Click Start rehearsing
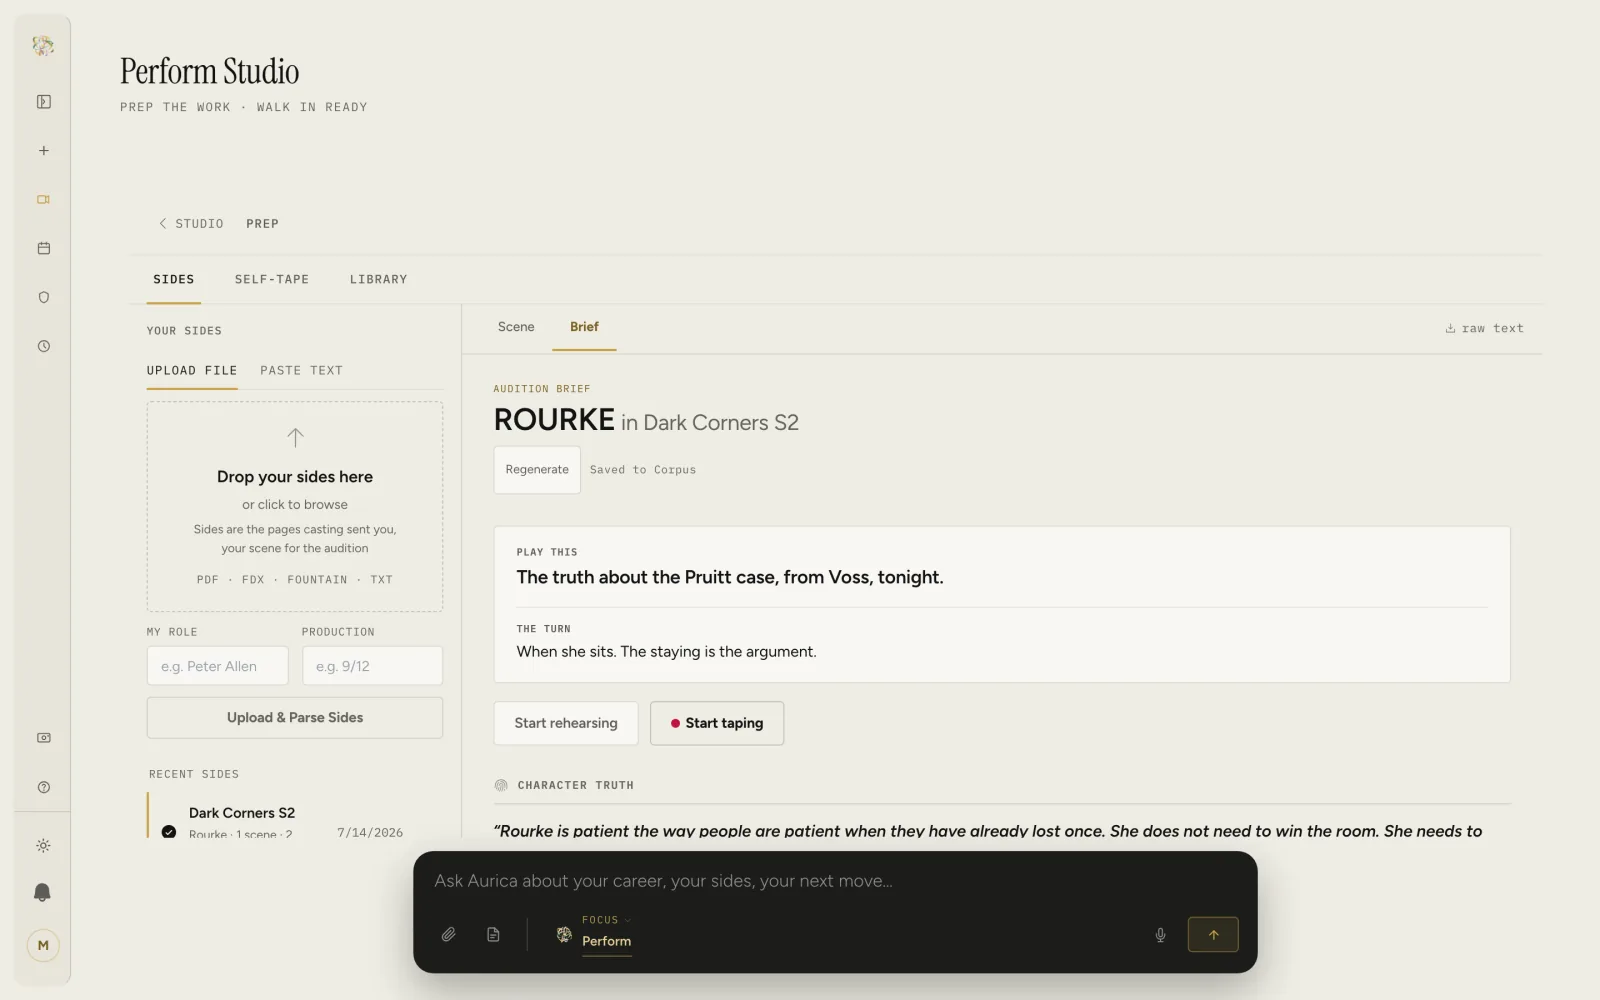 click(x=566, y=723)
